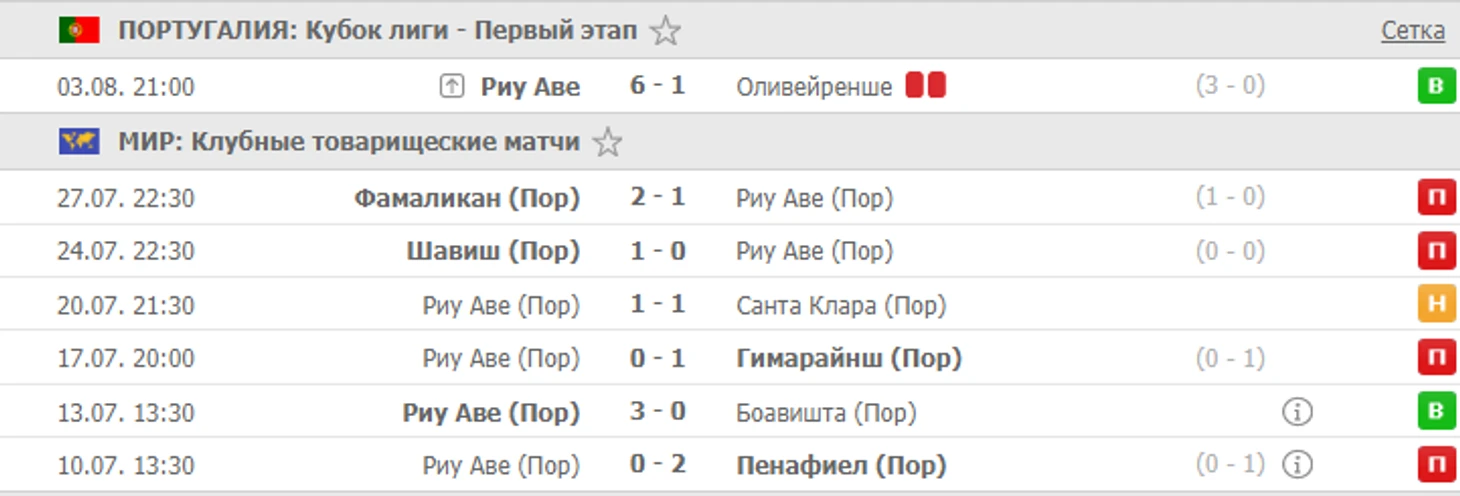Star the Portugal League Cup favorite icon

tap(665, 31)
